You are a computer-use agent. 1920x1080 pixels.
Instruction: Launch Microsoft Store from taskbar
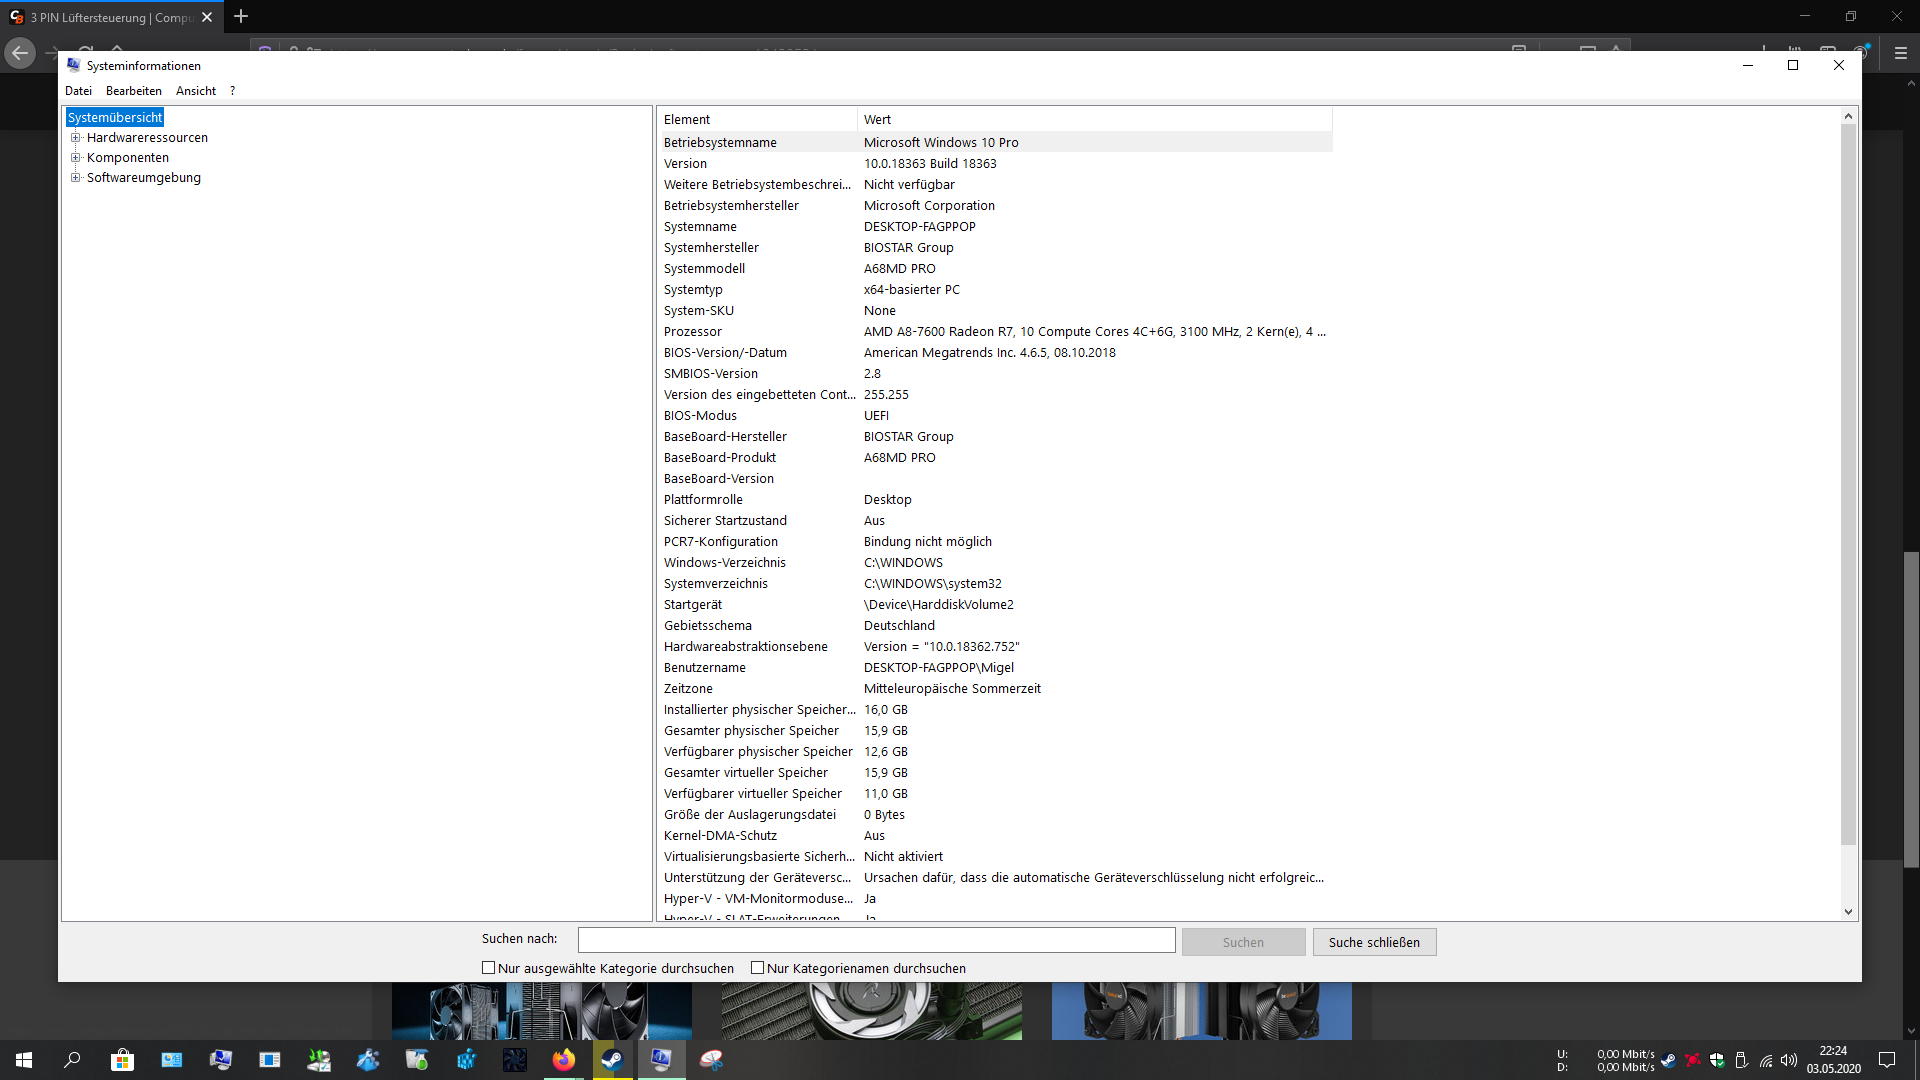122,1060
